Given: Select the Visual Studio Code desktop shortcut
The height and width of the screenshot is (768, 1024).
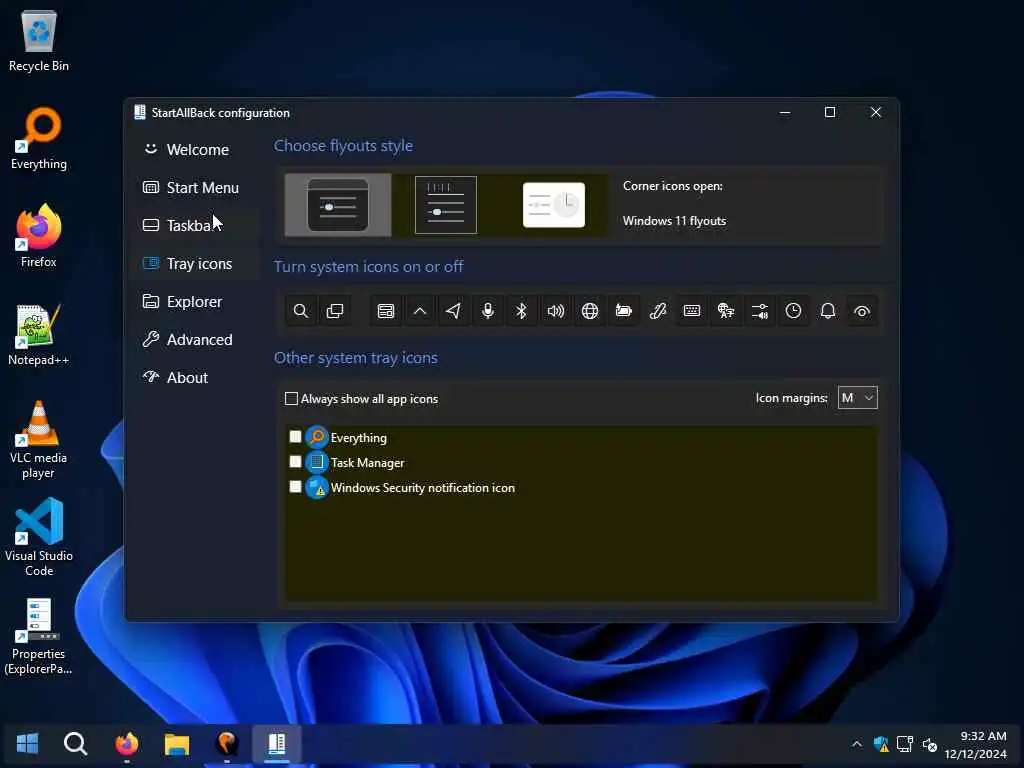Looking at the screenshot, I should 39,537.
